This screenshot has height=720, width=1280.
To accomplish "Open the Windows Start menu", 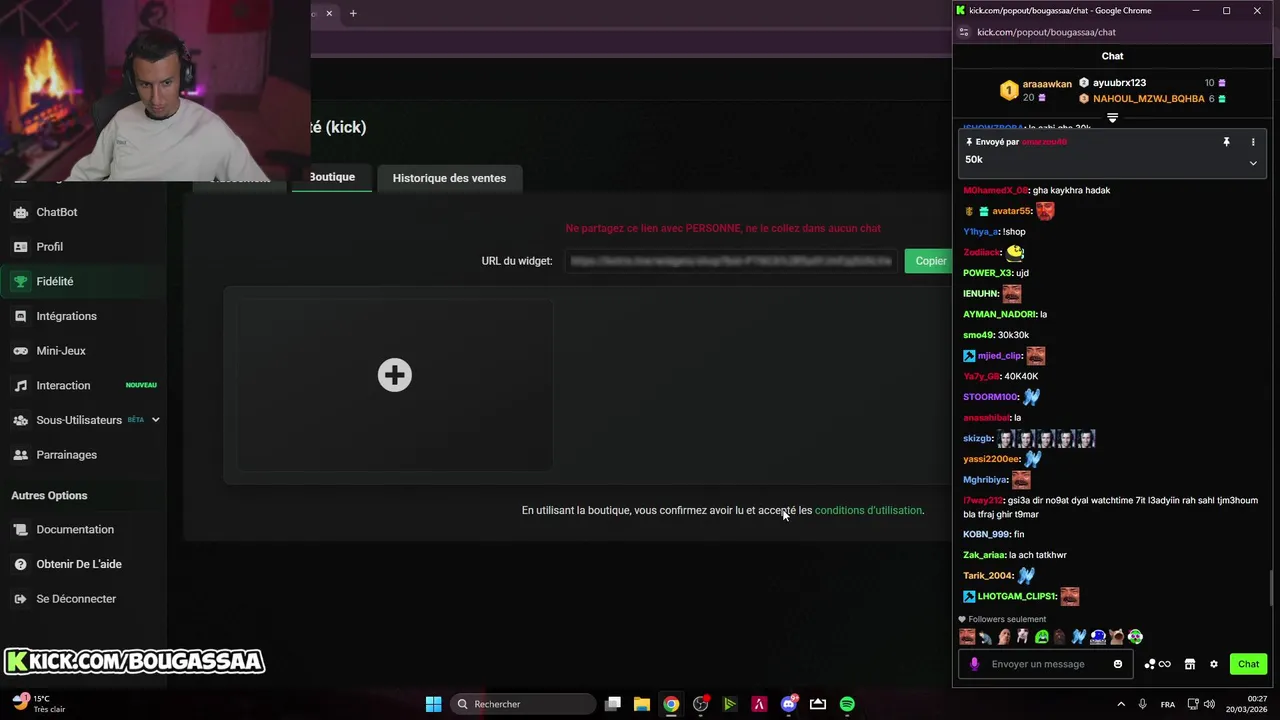I will (433, 704).
